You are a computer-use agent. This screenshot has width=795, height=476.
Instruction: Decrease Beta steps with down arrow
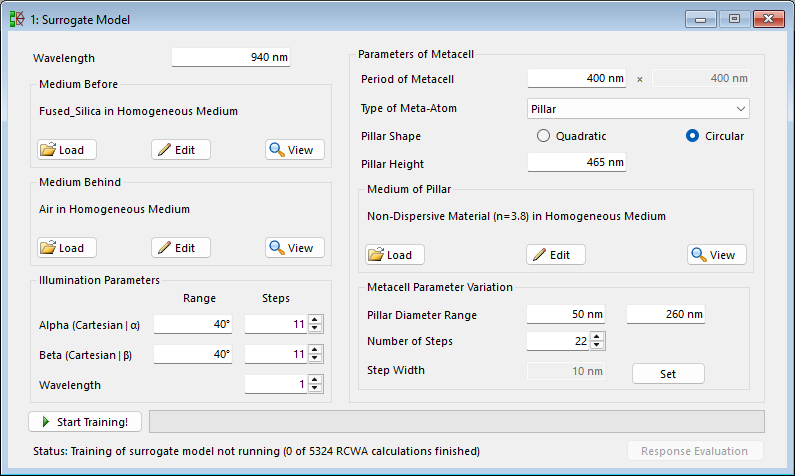coord(316,358)
